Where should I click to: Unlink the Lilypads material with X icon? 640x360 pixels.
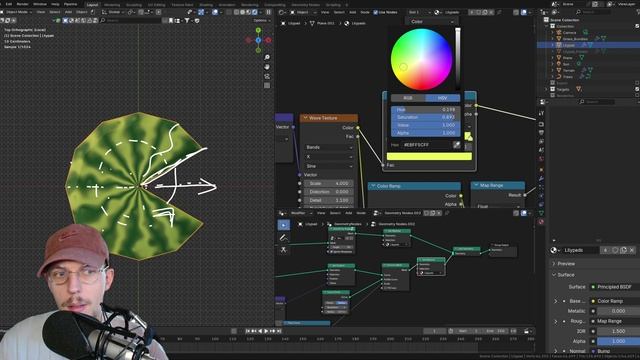tap(632, 250)
